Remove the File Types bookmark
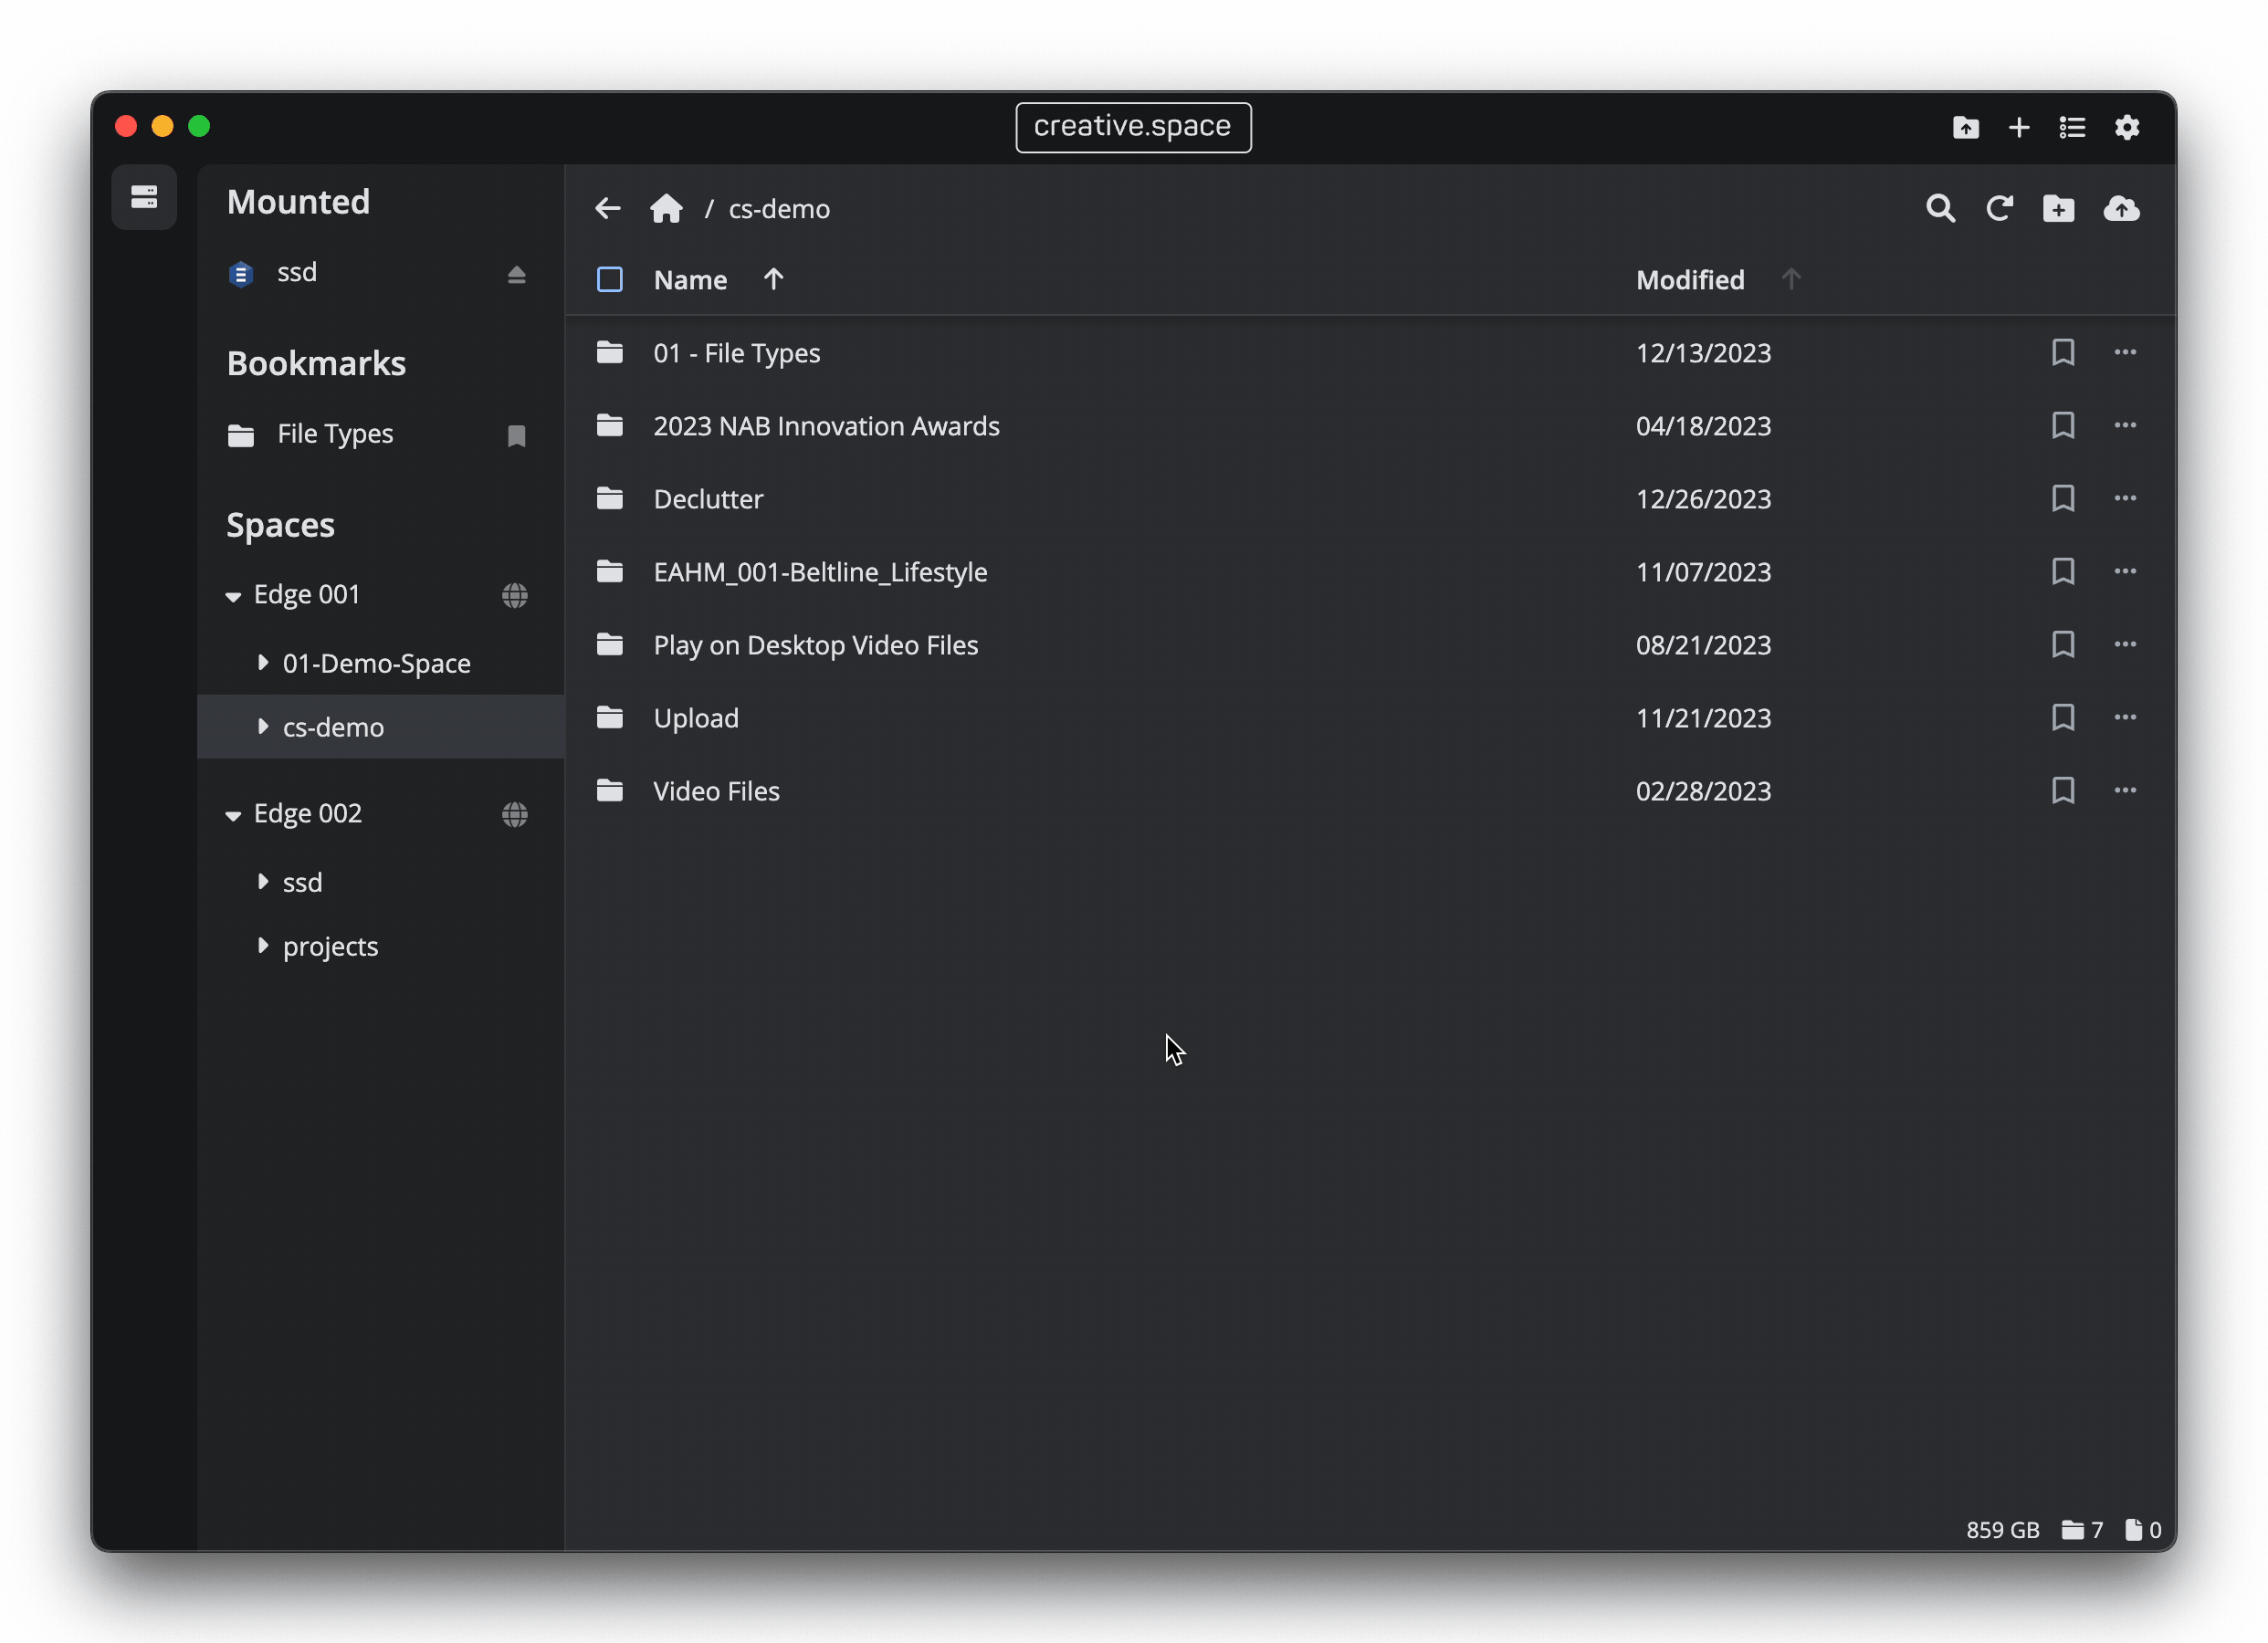This screenshot has height=1643, width=2268. (516, 435)
